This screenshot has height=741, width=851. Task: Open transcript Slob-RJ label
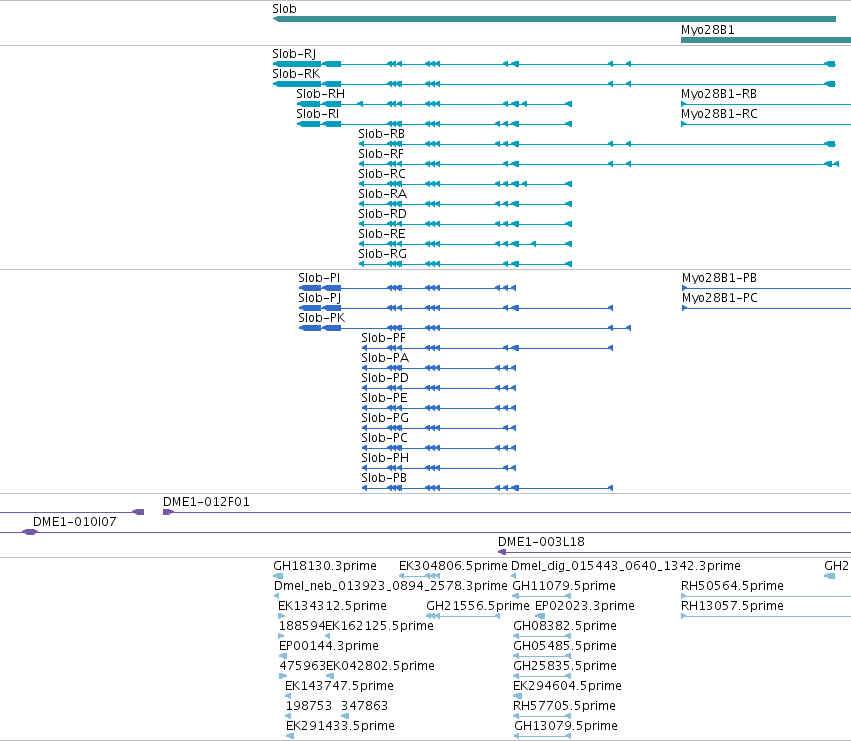pyautogui.click(x=294, y=54)
